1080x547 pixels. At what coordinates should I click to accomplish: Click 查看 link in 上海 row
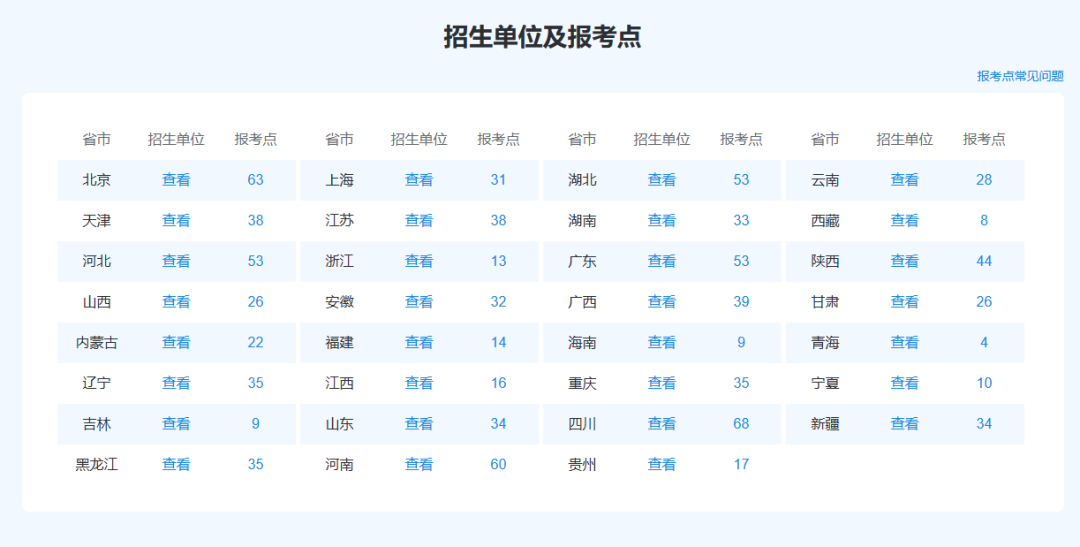point(419,180)
